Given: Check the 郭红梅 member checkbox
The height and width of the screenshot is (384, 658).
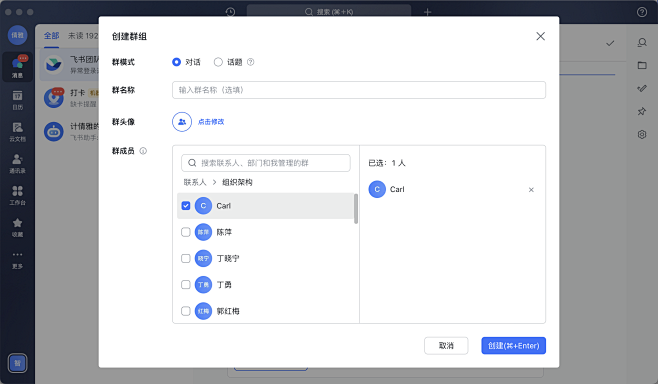Looking at the screenshot, I should point(185,311).
